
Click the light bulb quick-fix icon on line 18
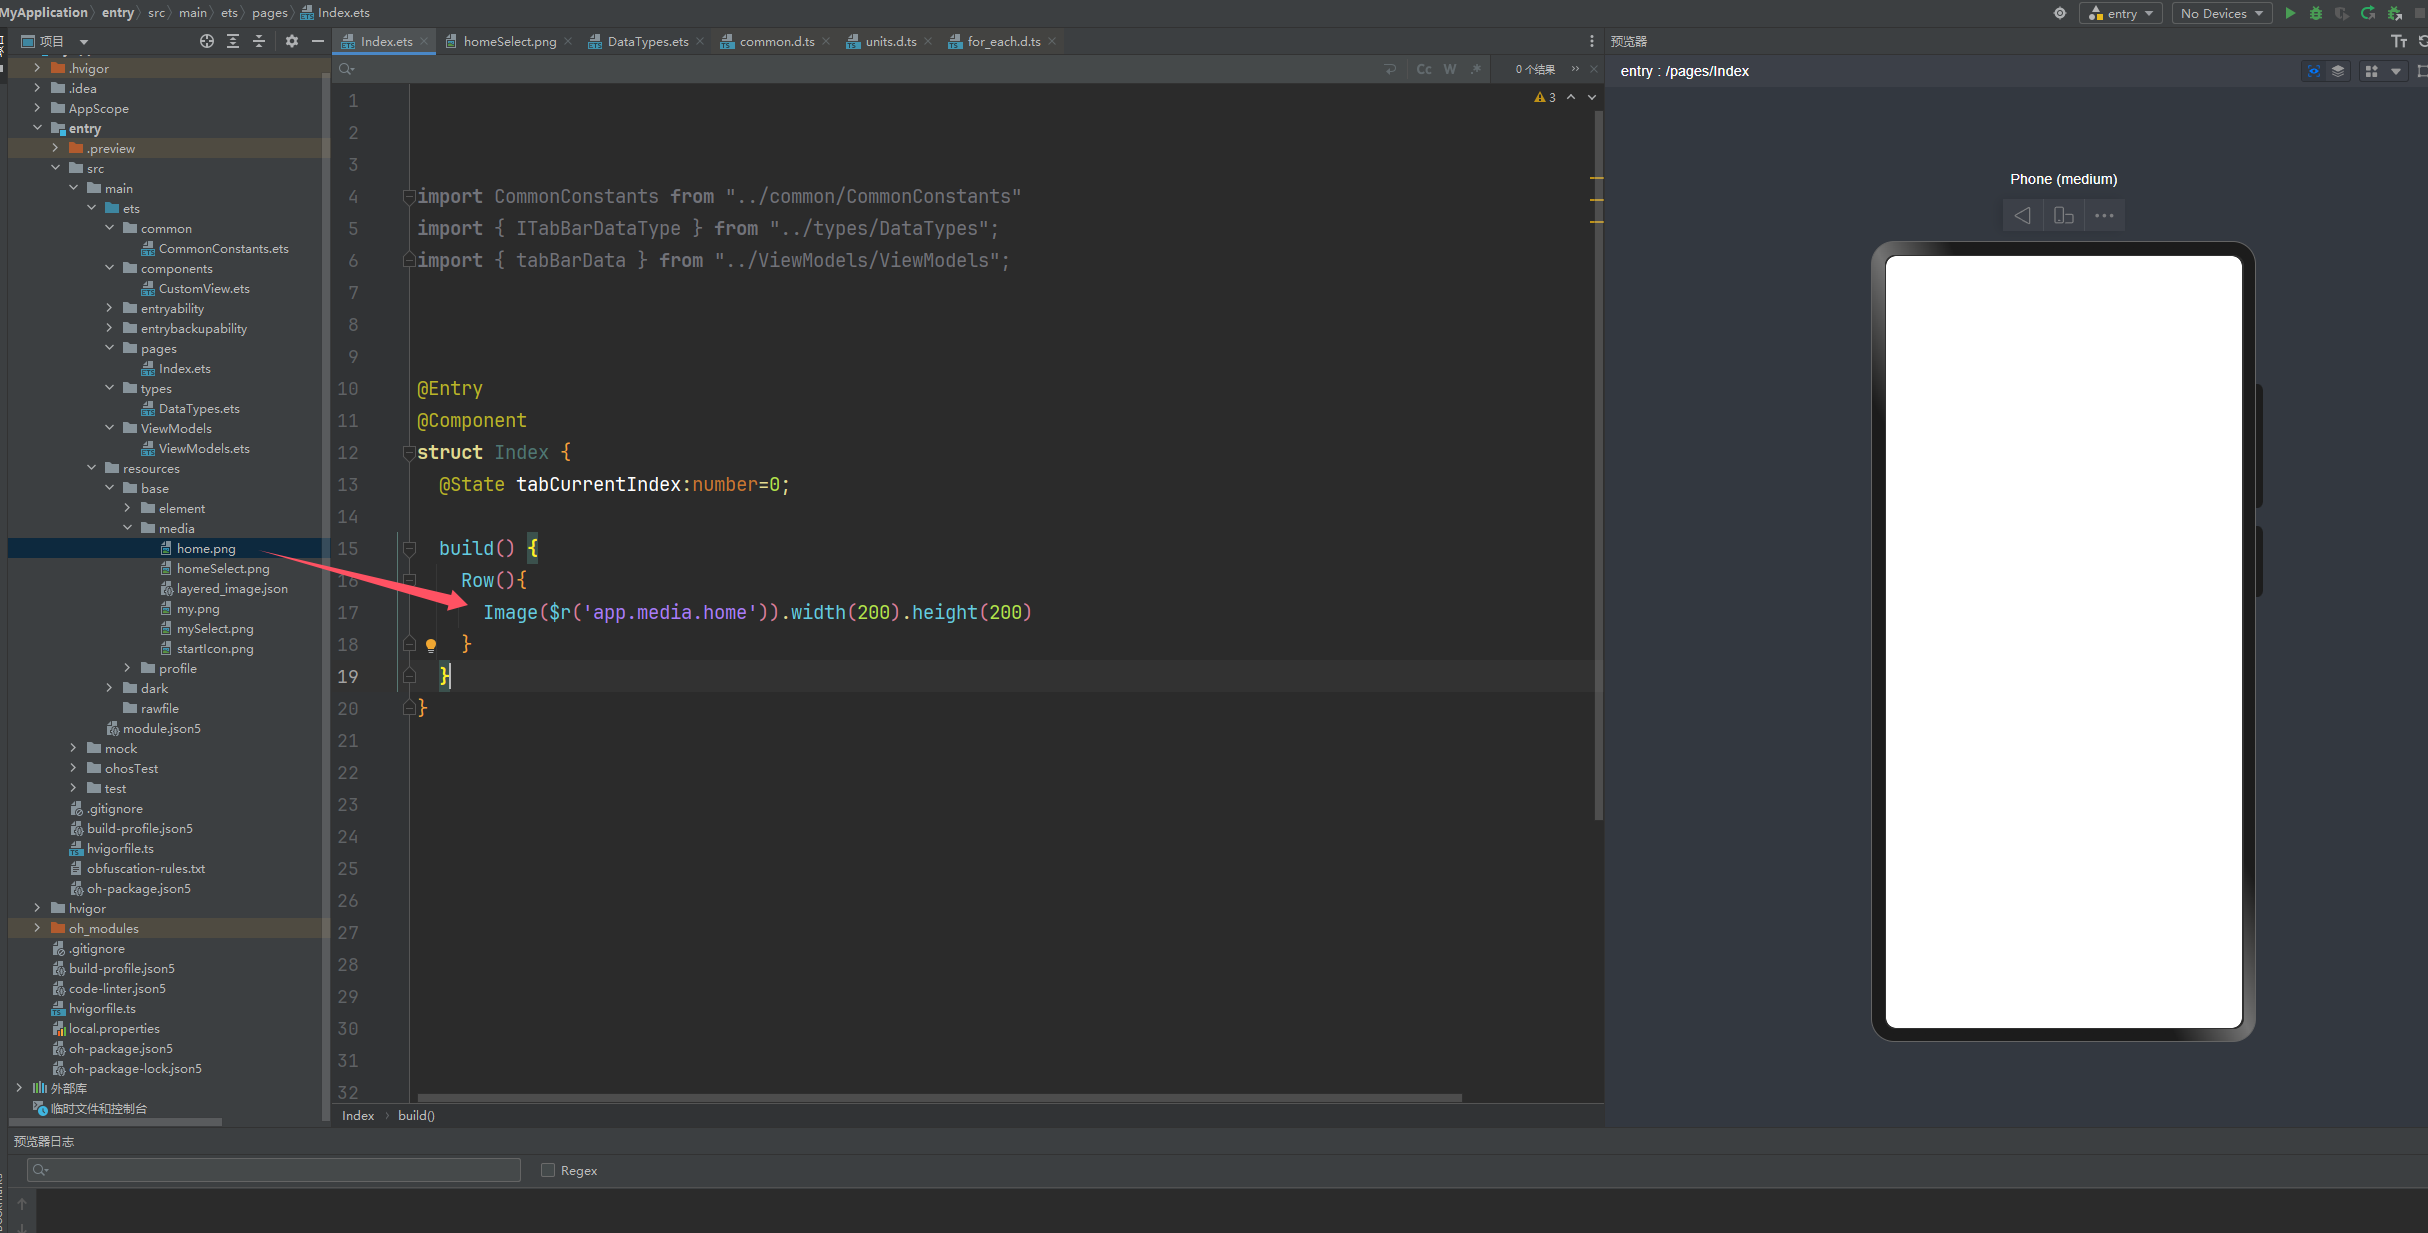tap(431, 645)
